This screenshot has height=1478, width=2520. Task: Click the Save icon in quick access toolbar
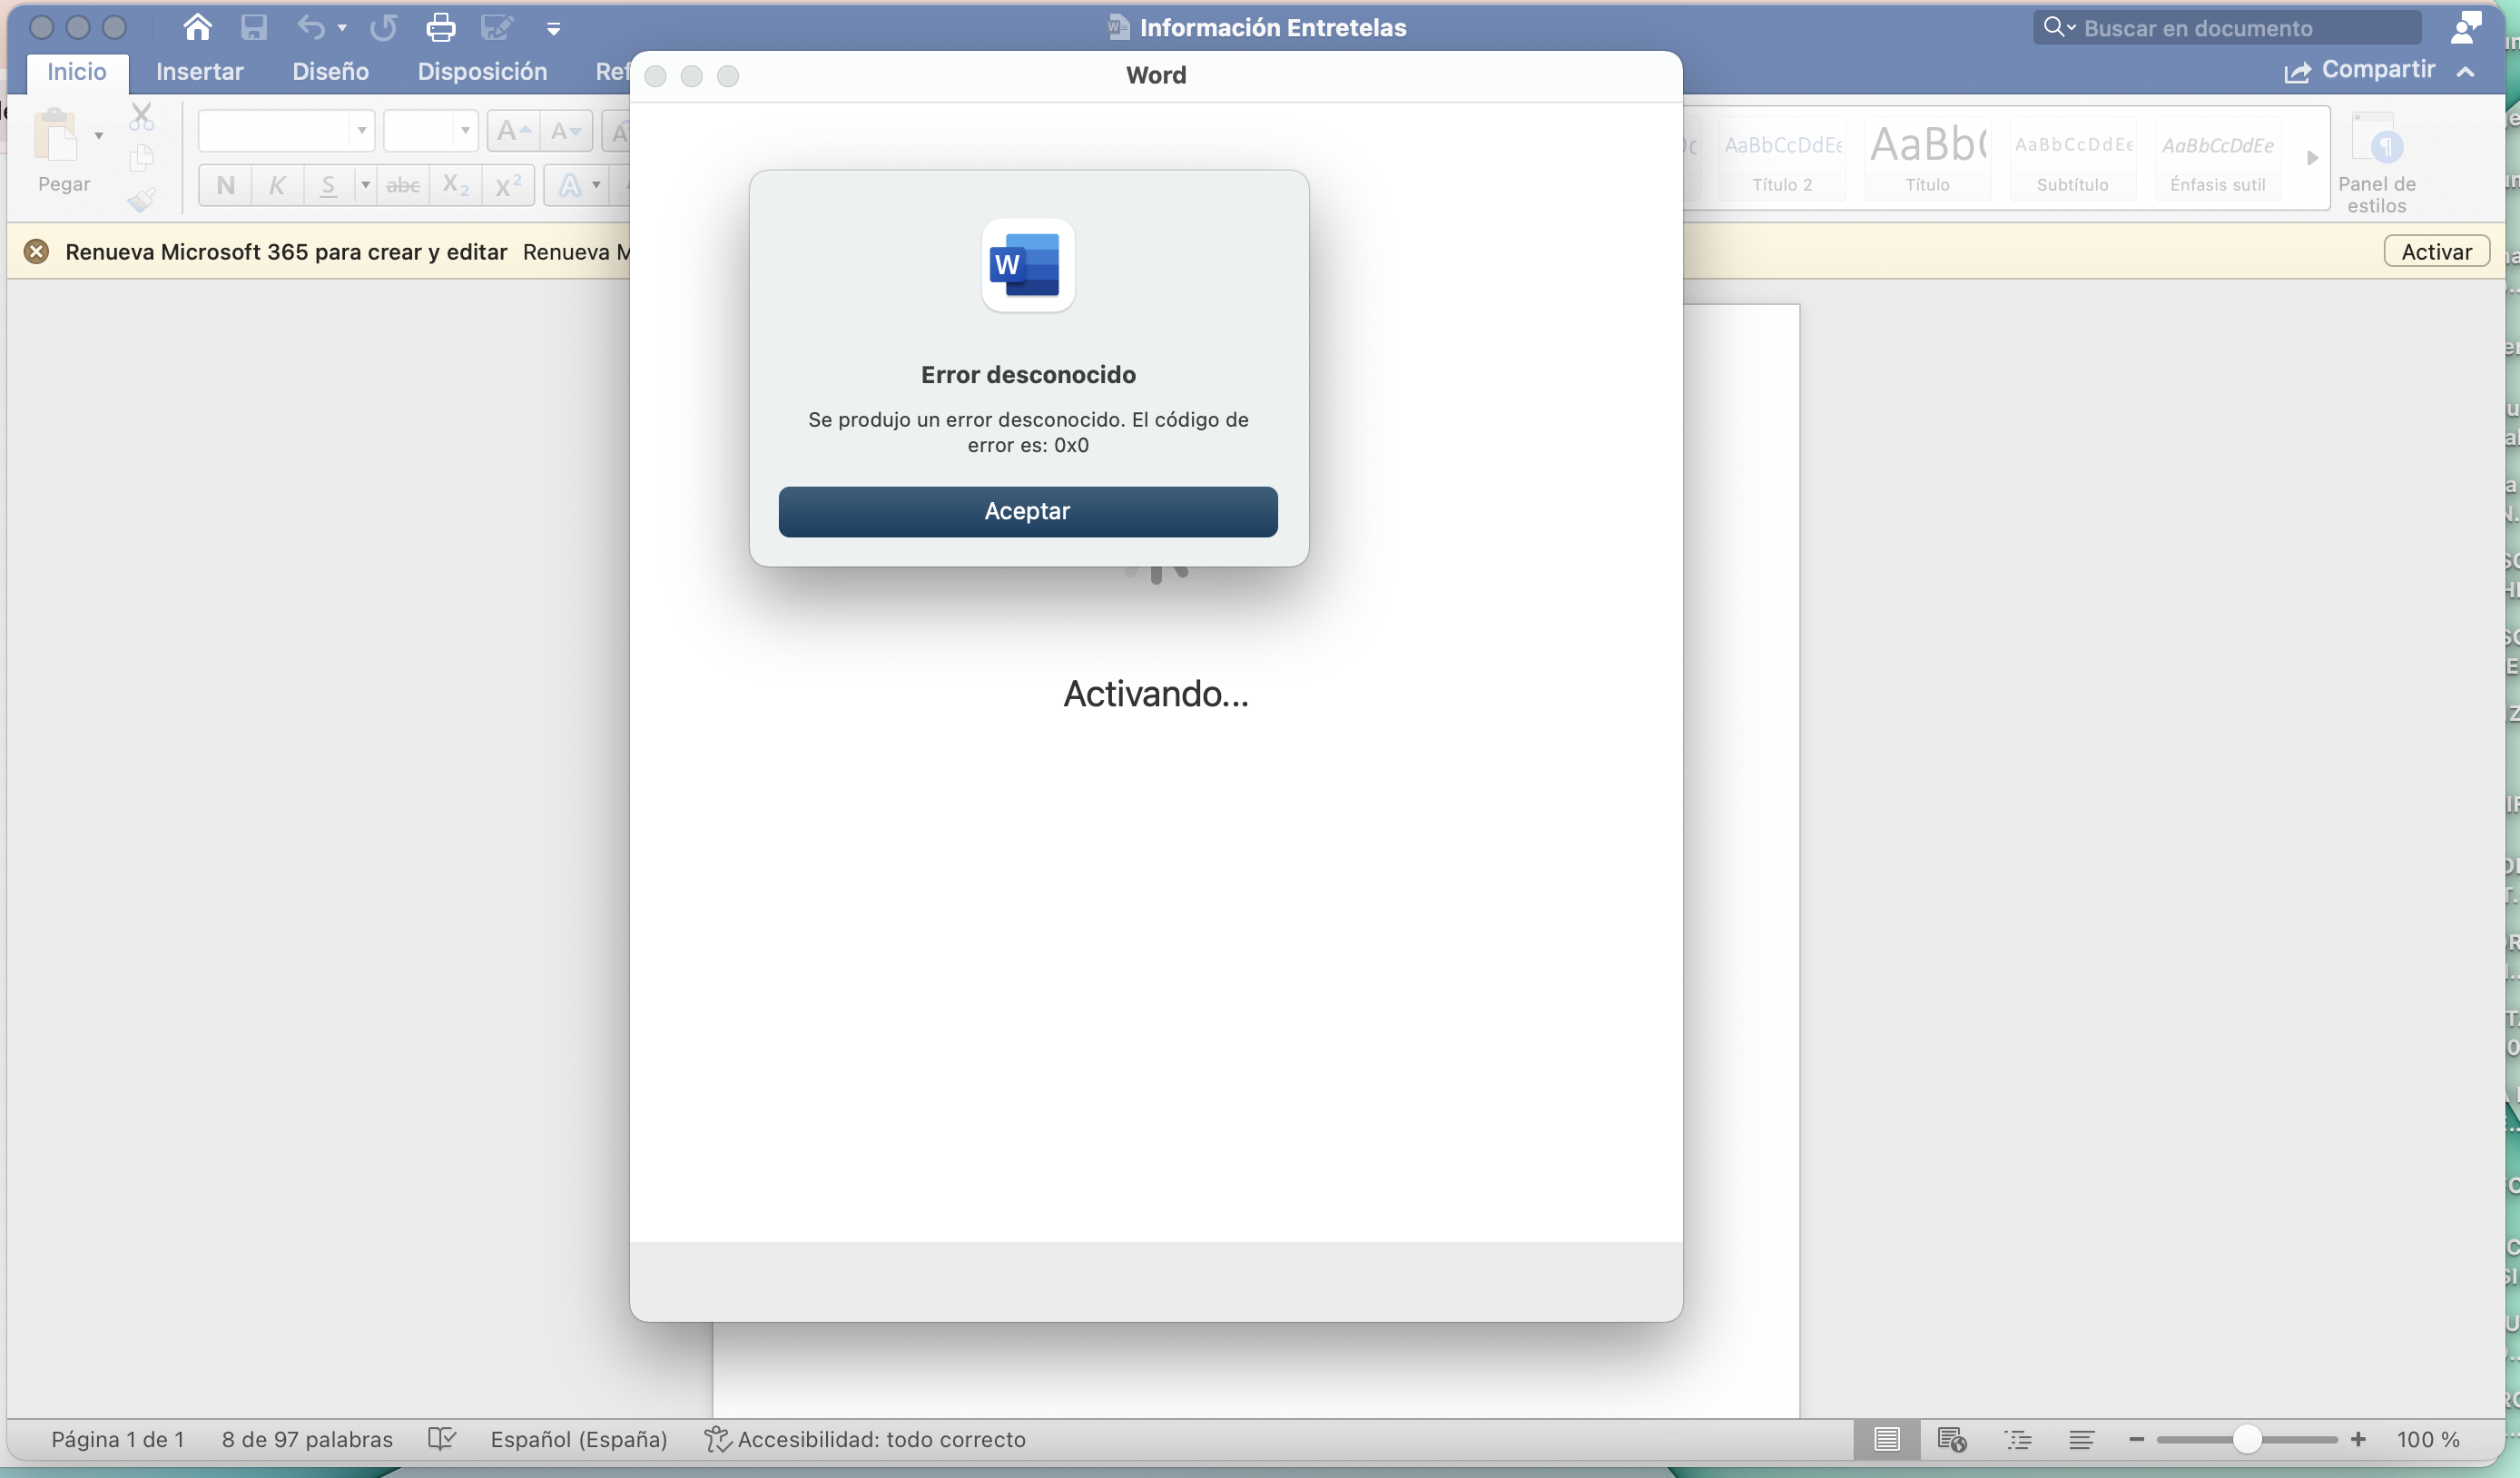pyautogui.click(x=254, y=27)
